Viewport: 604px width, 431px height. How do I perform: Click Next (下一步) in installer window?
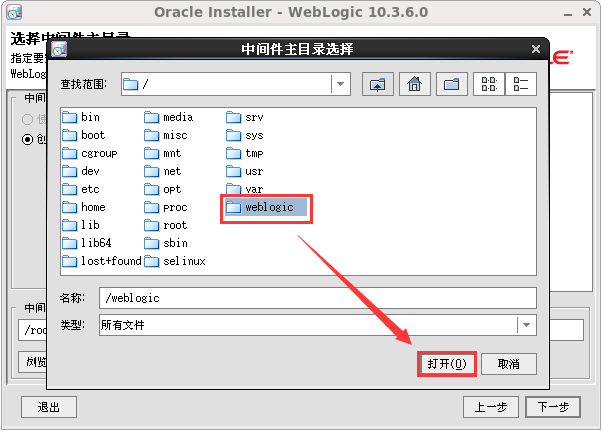coord(553,407)
